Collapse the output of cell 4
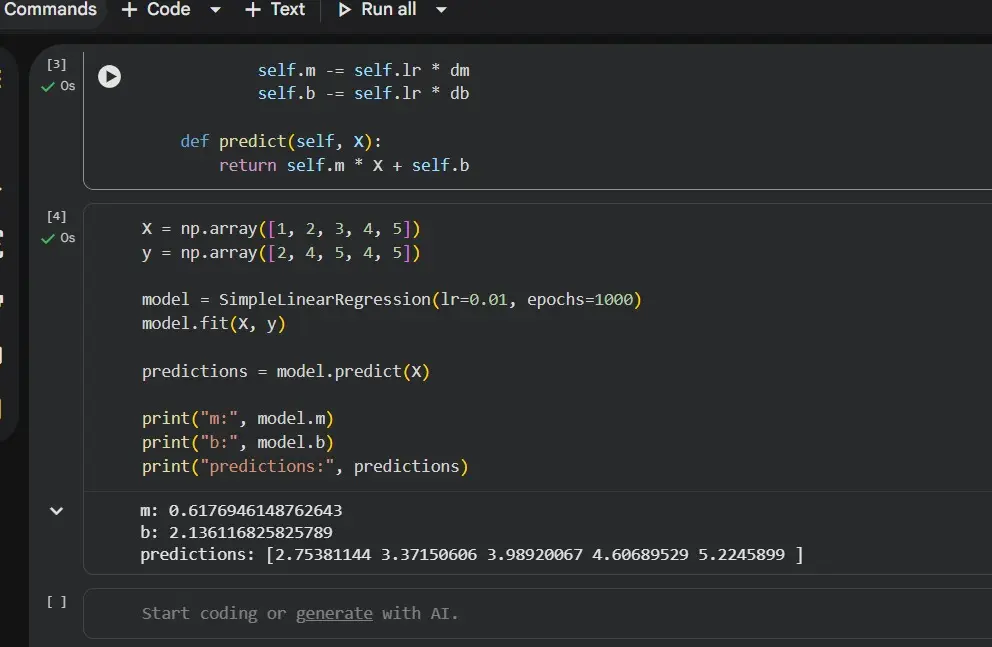The height and width of the screenshot is (647, 992). click(56, 511)
